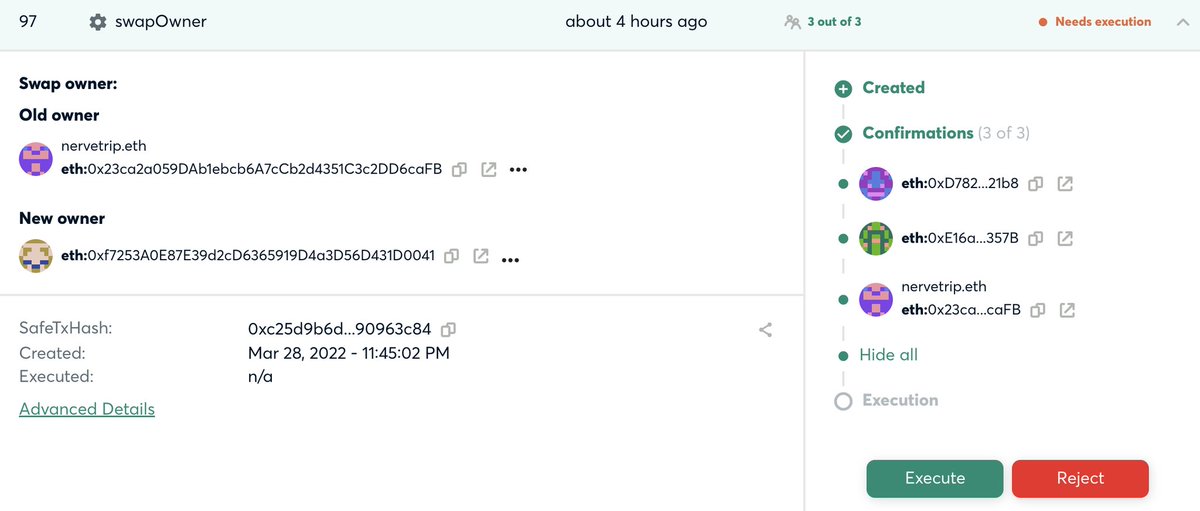Click the Reject button
The width and height of the screenshot is (1200, 511).
tap(1080, 478)
